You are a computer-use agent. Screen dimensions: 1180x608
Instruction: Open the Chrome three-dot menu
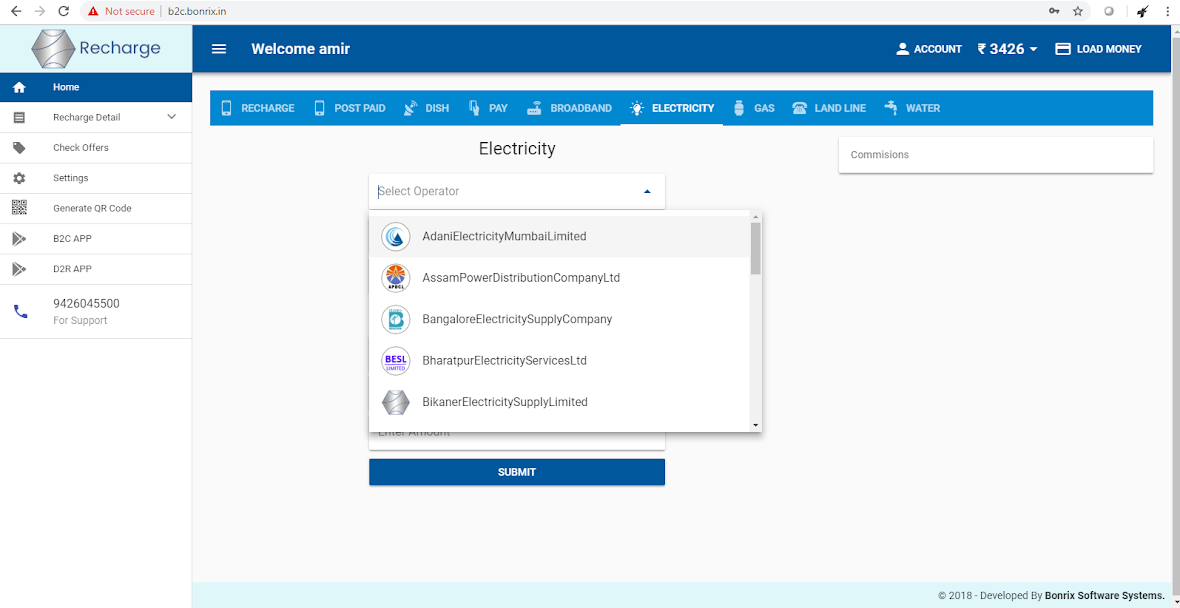1168,11
